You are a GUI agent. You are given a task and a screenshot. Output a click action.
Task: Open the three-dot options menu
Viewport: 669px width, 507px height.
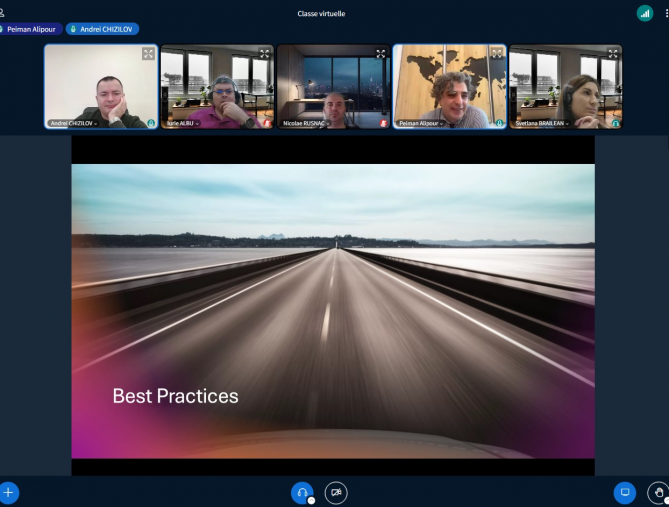tap(665, 13)
